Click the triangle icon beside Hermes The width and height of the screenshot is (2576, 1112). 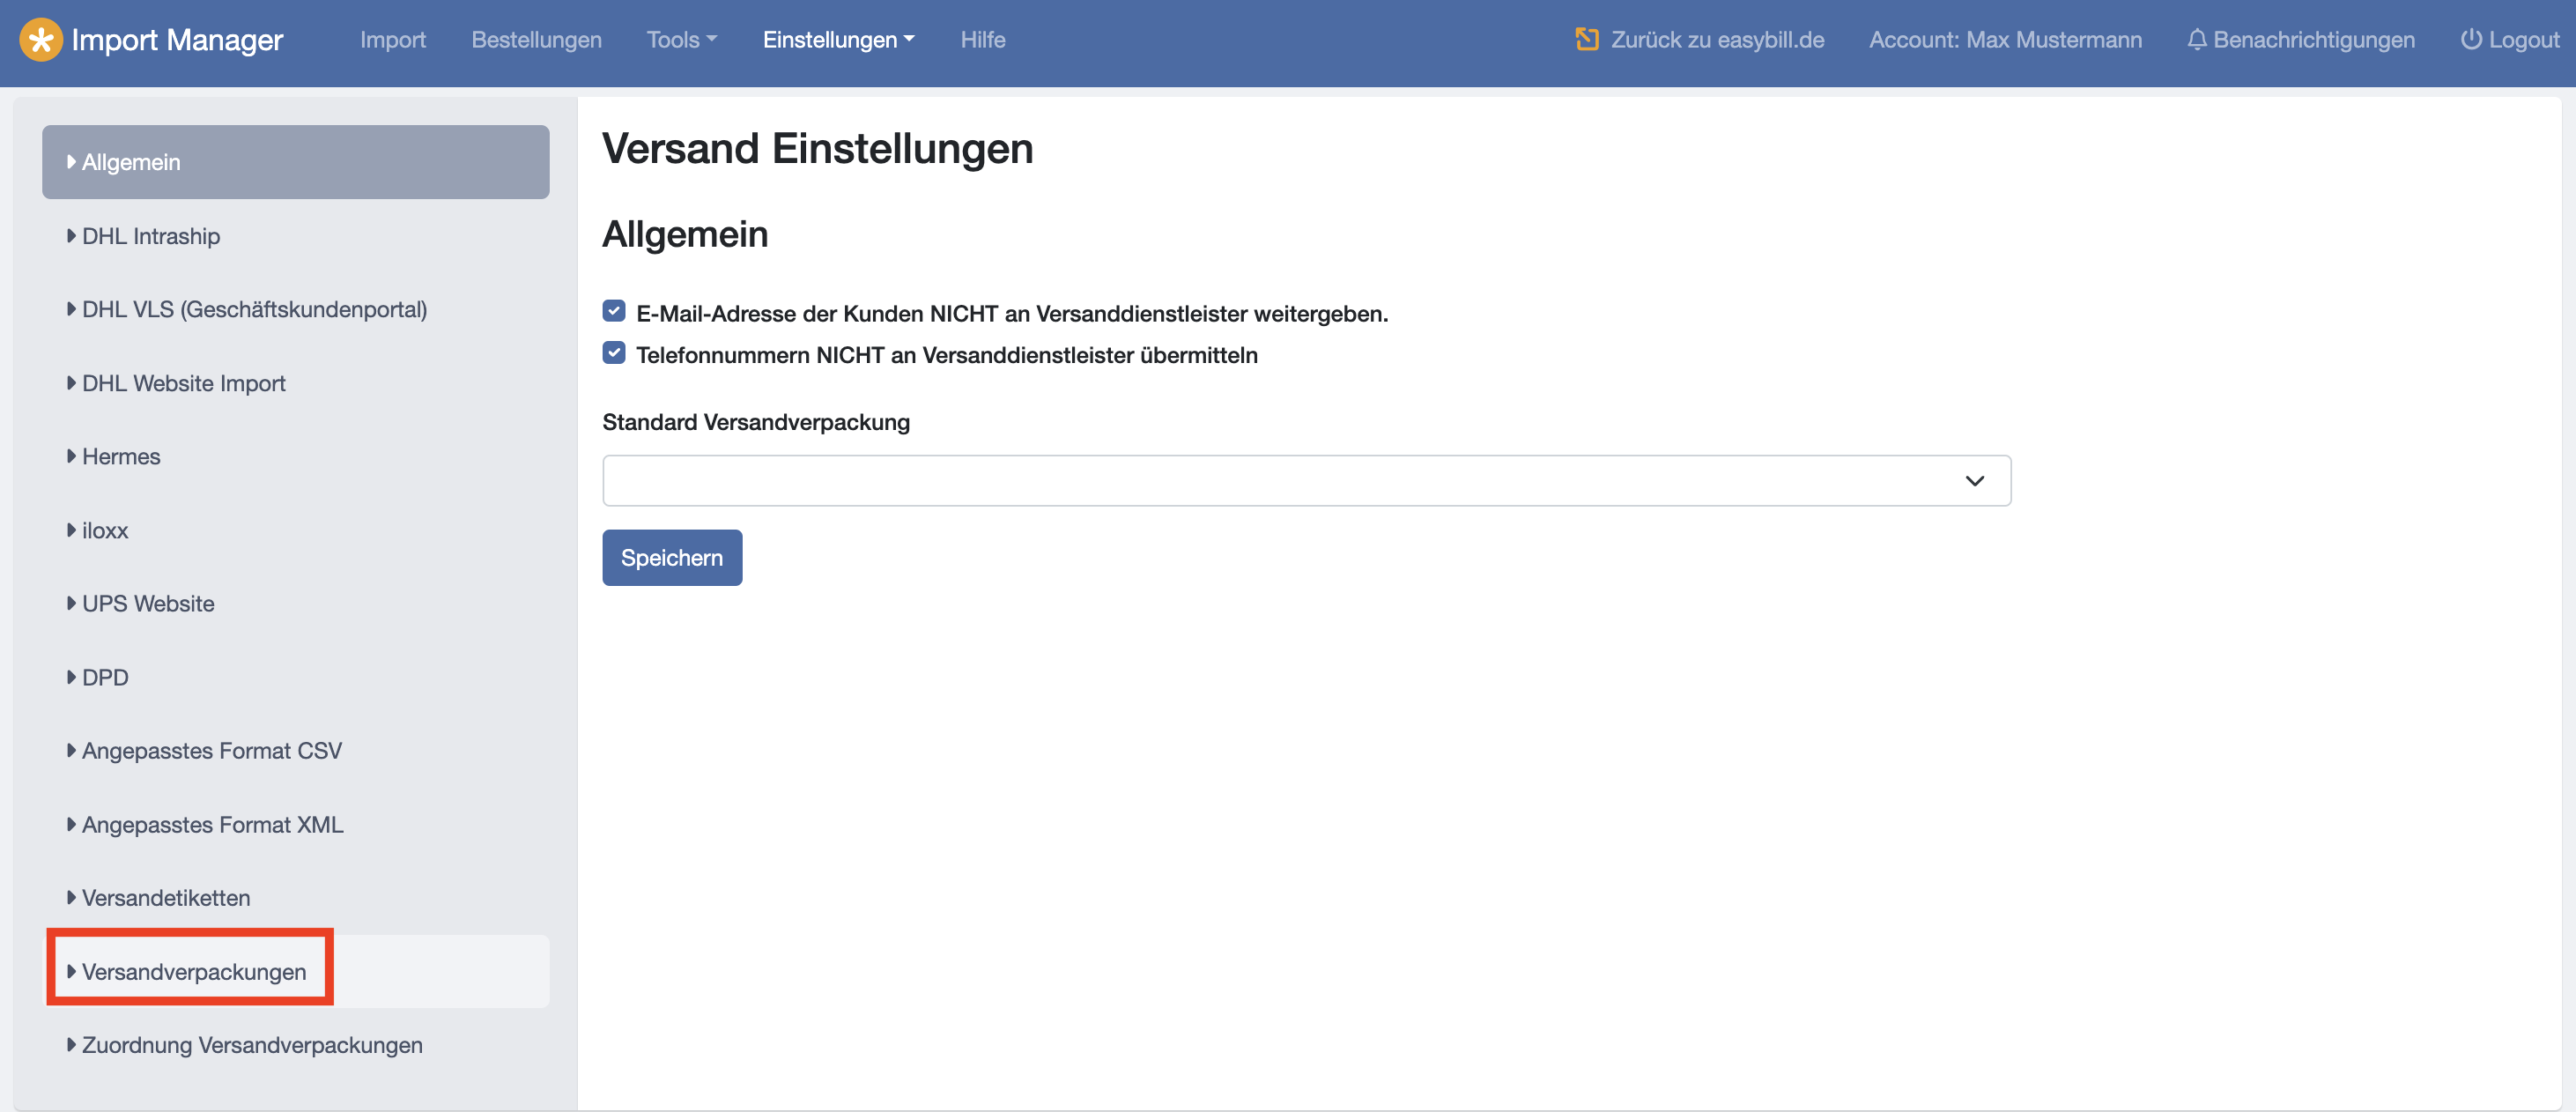(x=71, y=456)
